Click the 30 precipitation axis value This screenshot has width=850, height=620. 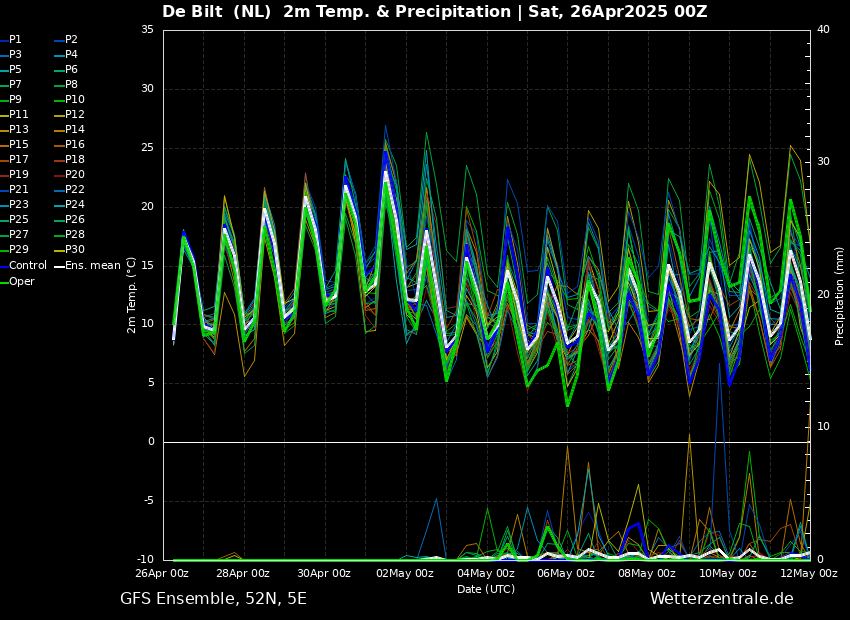pyautogui.click(x=823, y=162)
